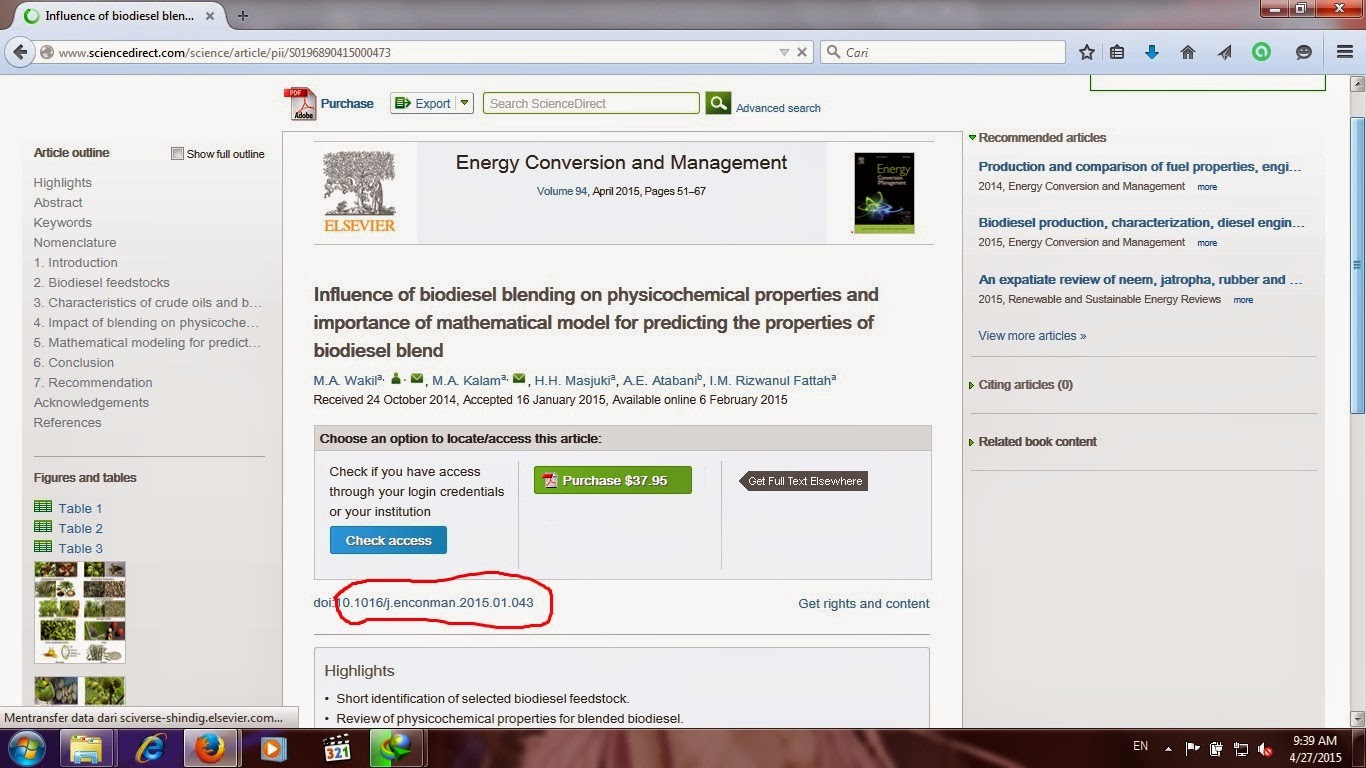Click the Firefox icon in the taskbar

[210, 748]
